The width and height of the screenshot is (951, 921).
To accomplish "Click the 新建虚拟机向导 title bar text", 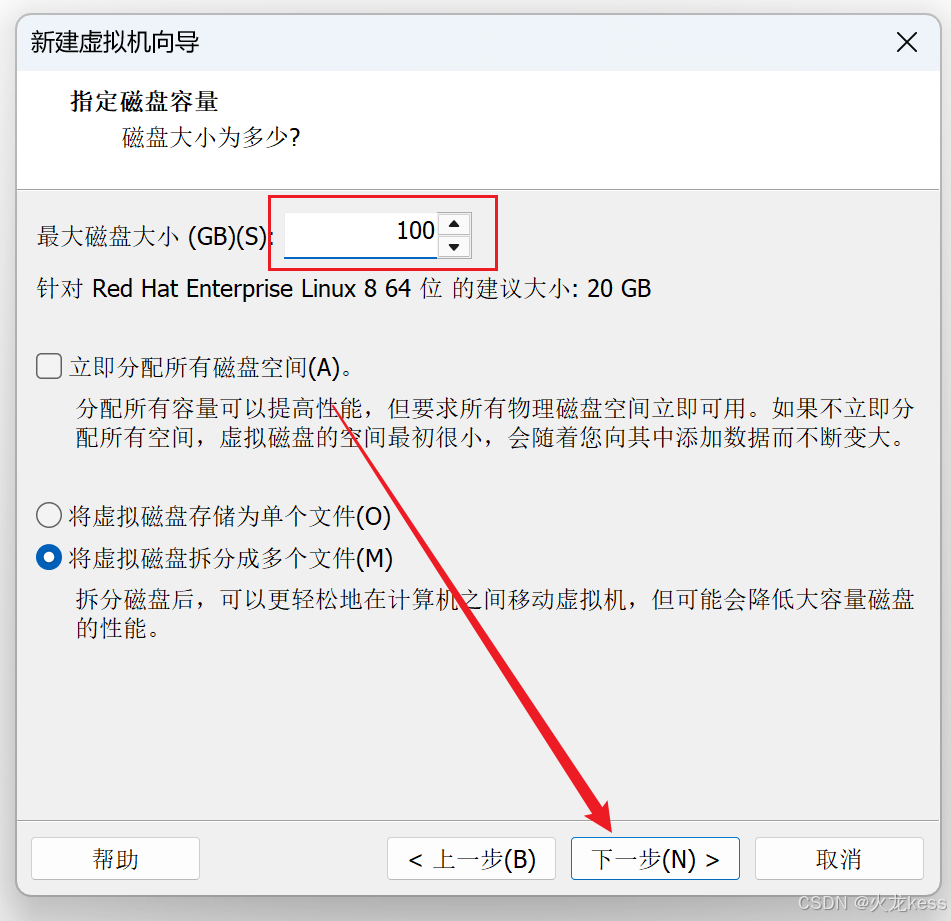I will [115, 42].
